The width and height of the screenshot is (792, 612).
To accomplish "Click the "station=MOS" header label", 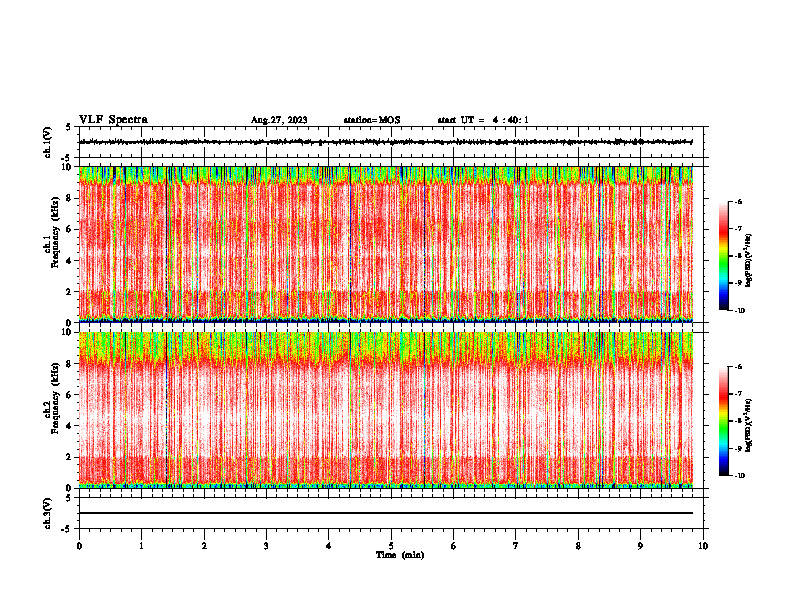I will [372, 120].
